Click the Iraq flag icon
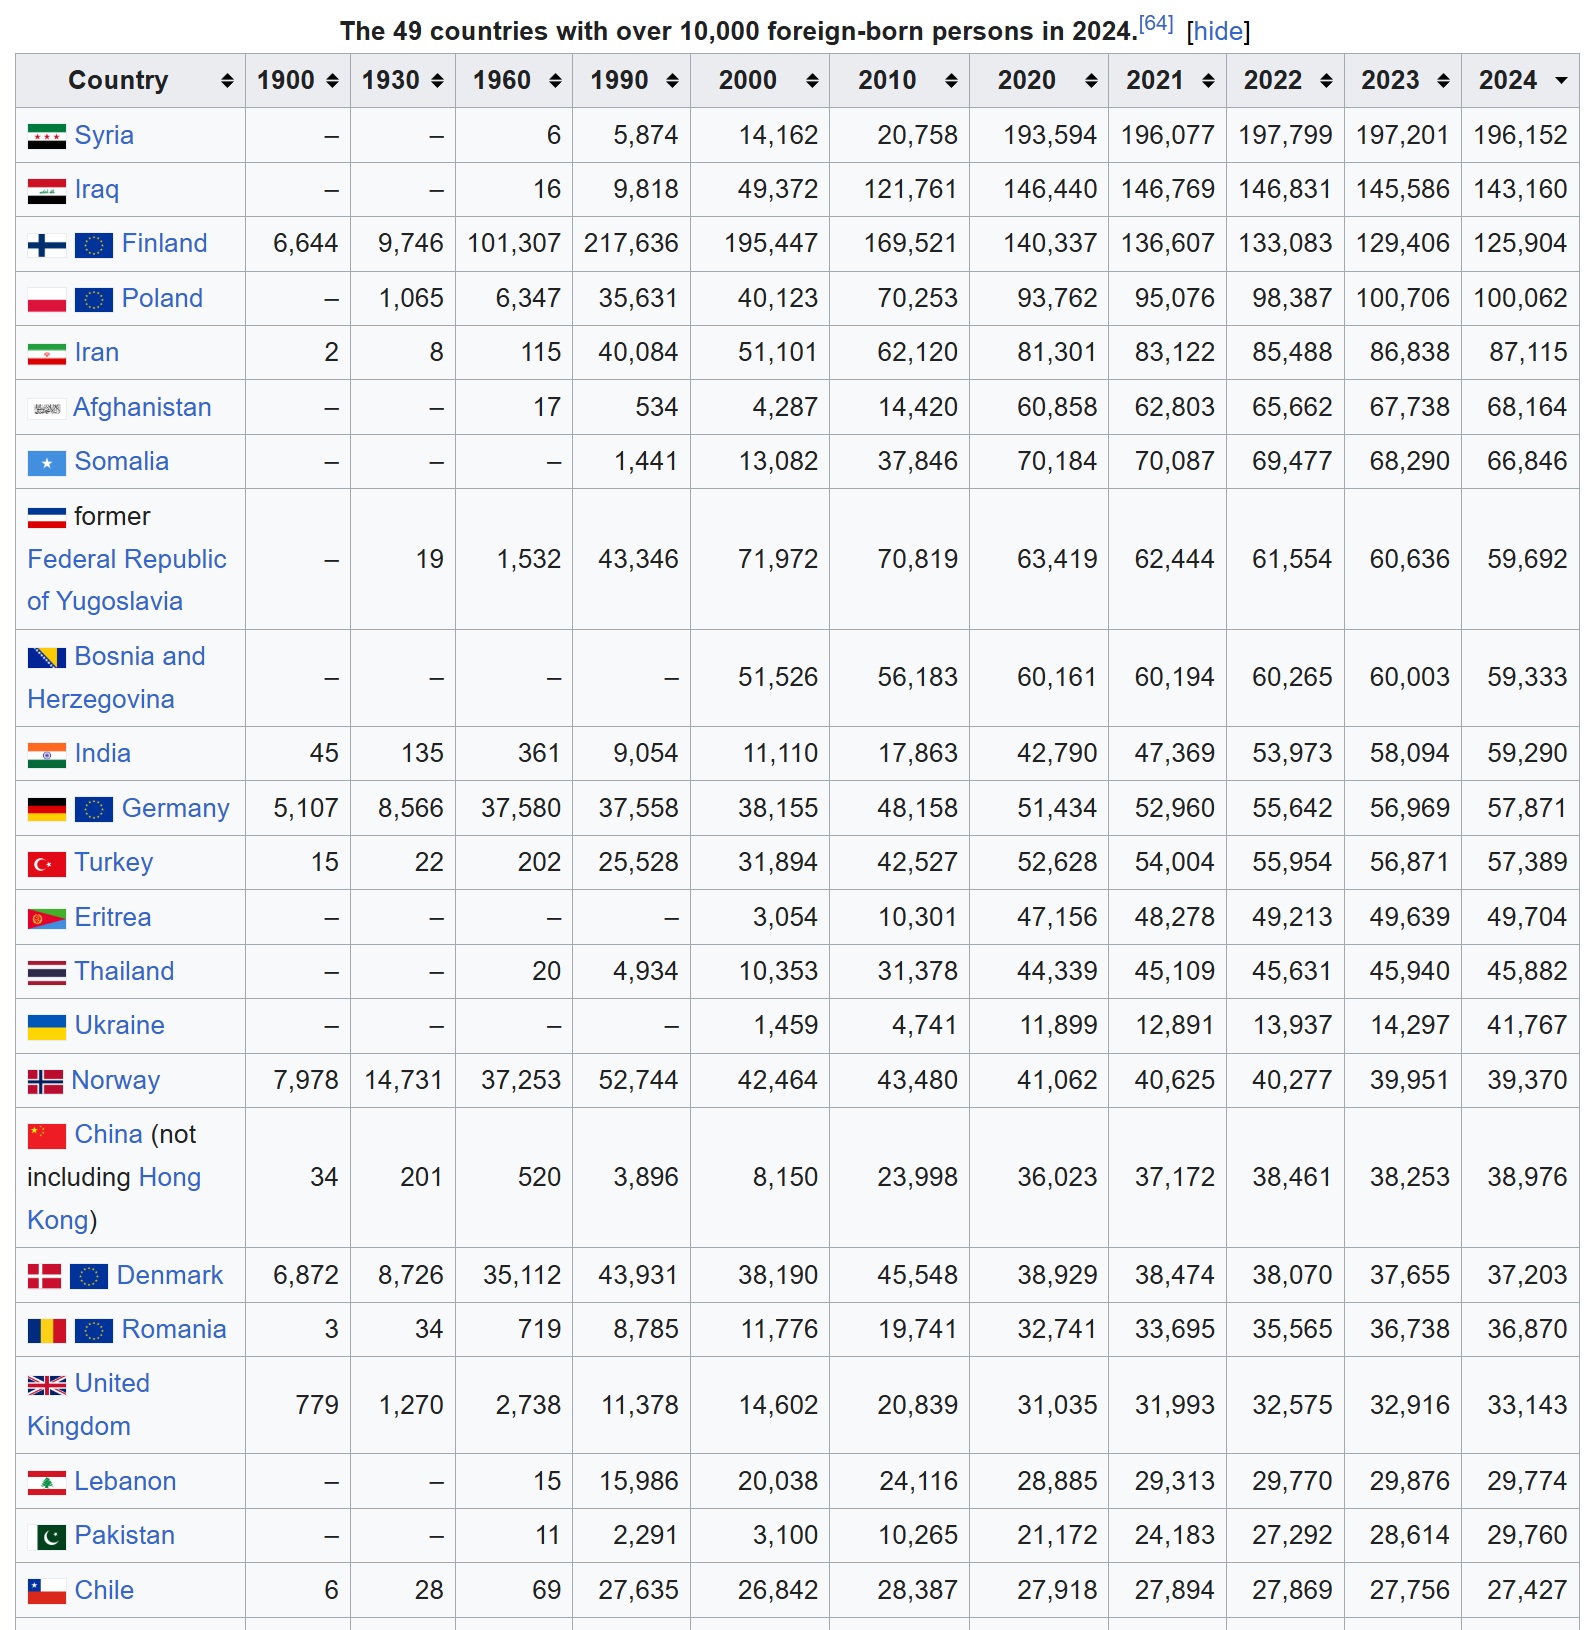Viewport: 1596px width, 1630px height. (46, 190)
